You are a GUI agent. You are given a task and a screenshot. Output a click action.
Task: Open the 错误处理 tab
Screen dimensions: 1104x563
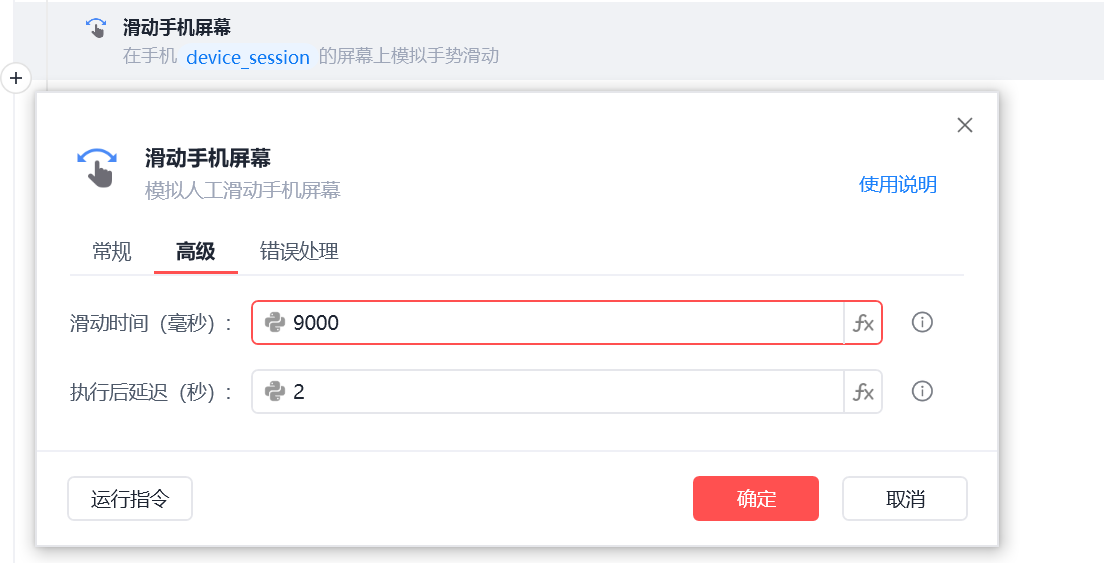pyautogui.click(x=299, y=251)
